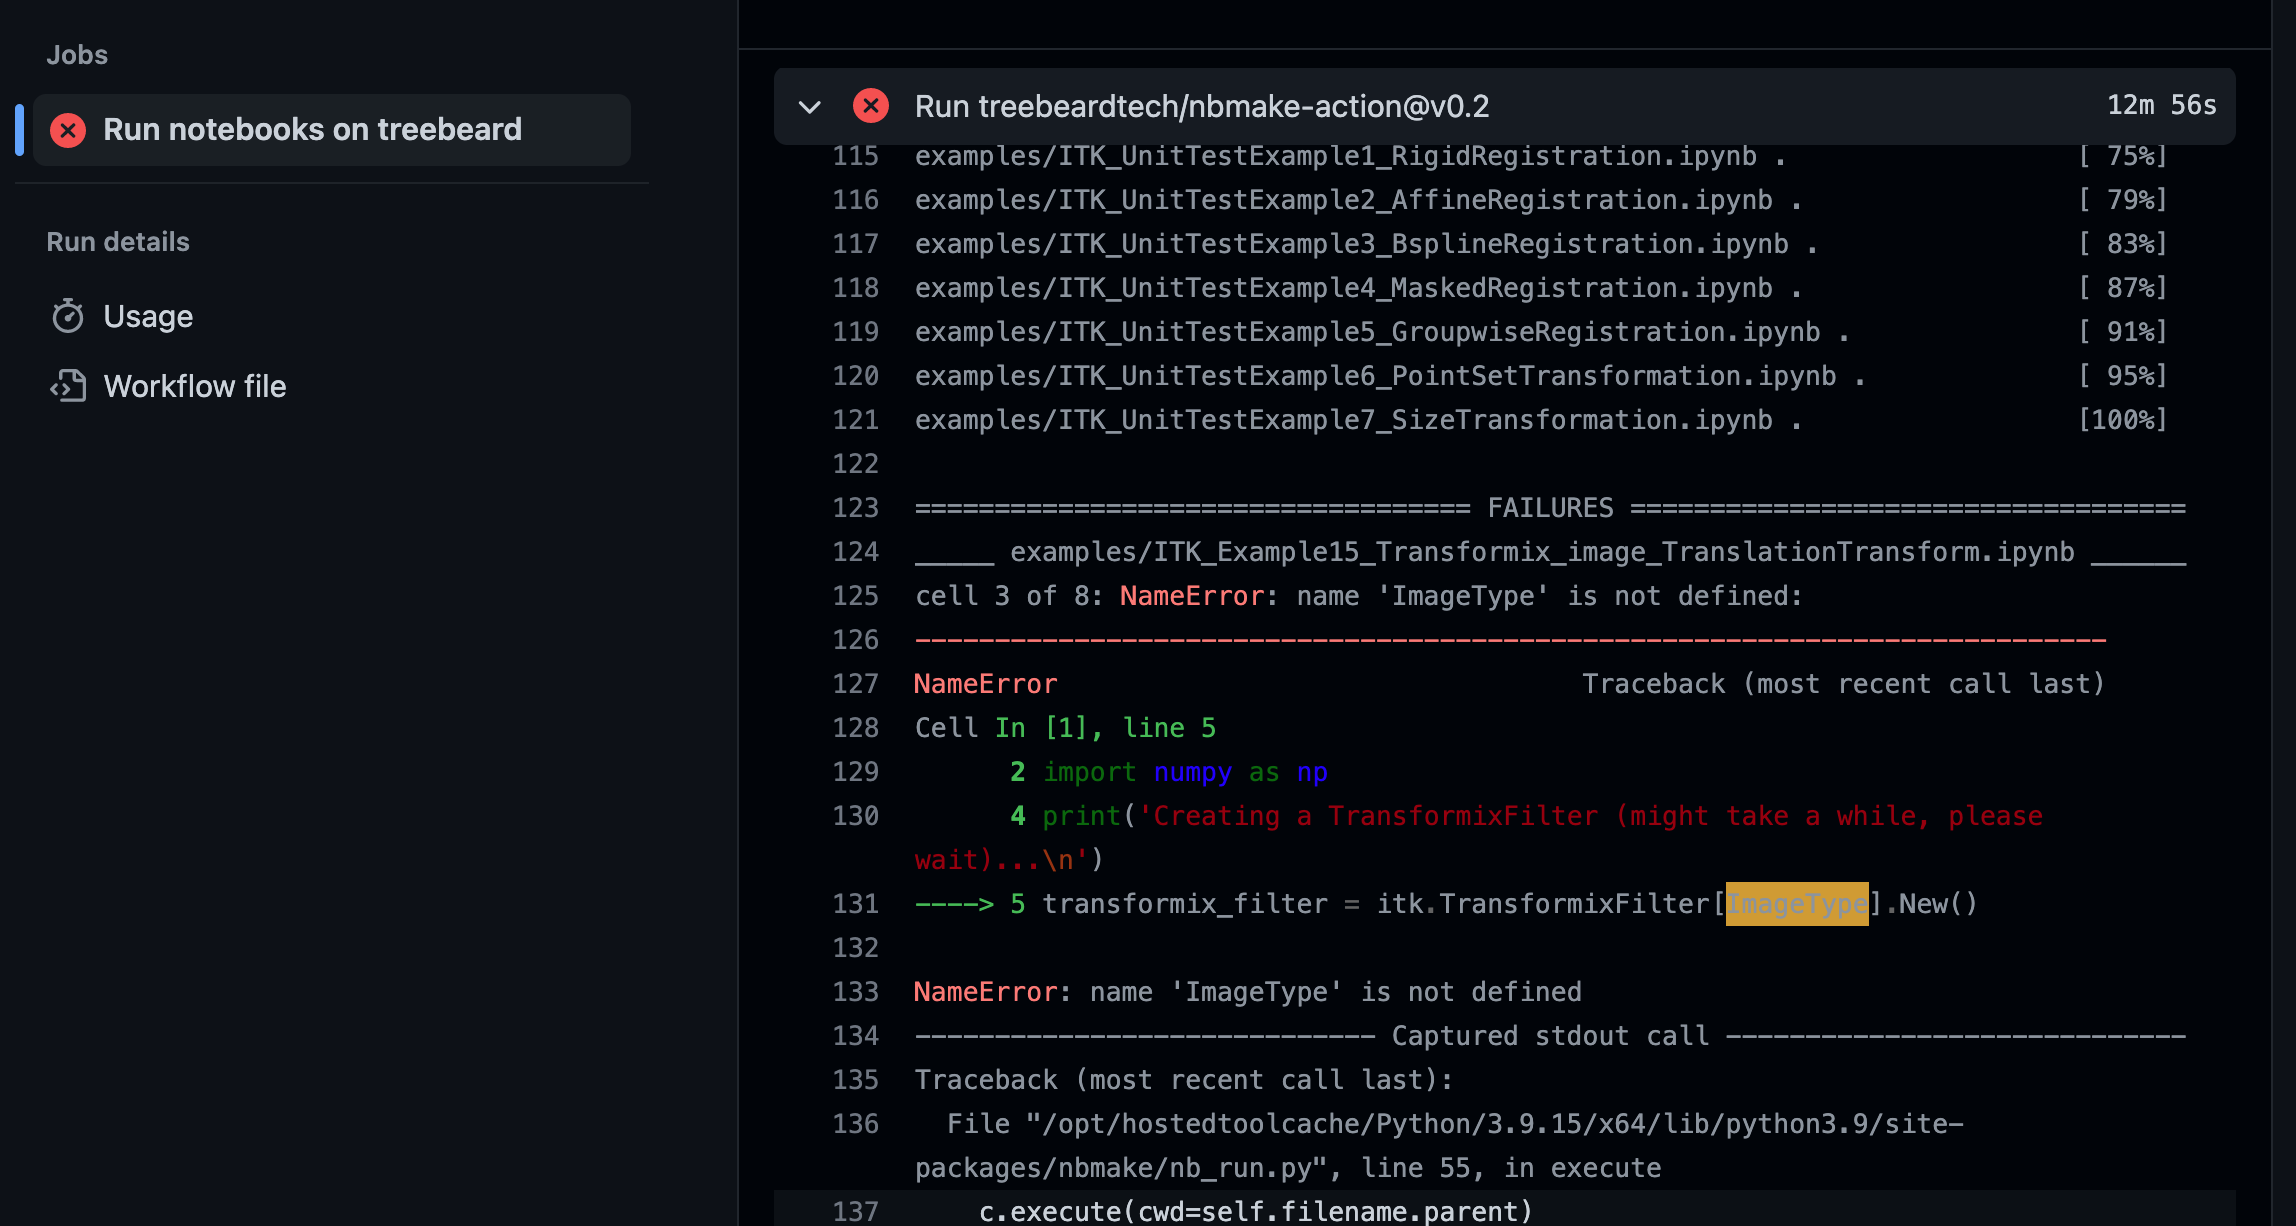Image resolution: width=2296 pixels, height=1226 pixels.
Task: Click the Run notebooks on treebeard job
Action: pos(313,129)
